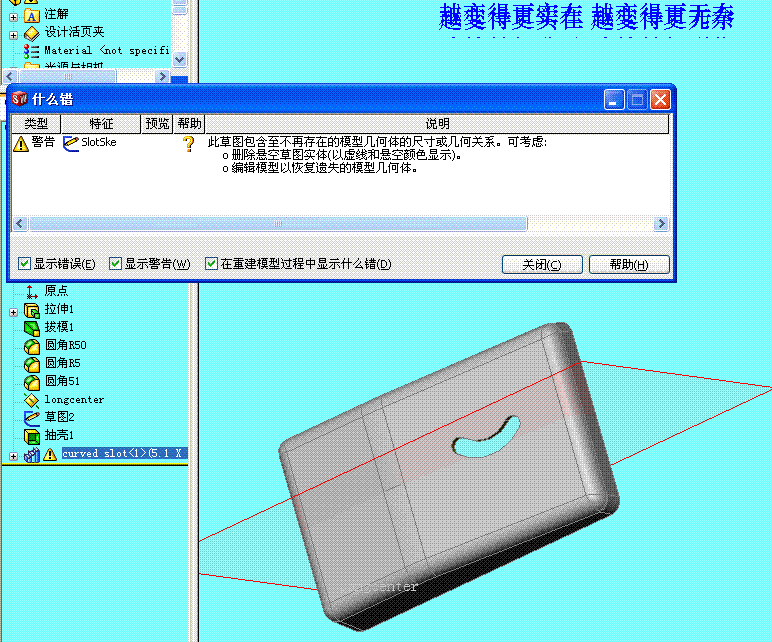772x642 pixels.
Task: Click the 原点 origin icon
Action: coord(32,291)
